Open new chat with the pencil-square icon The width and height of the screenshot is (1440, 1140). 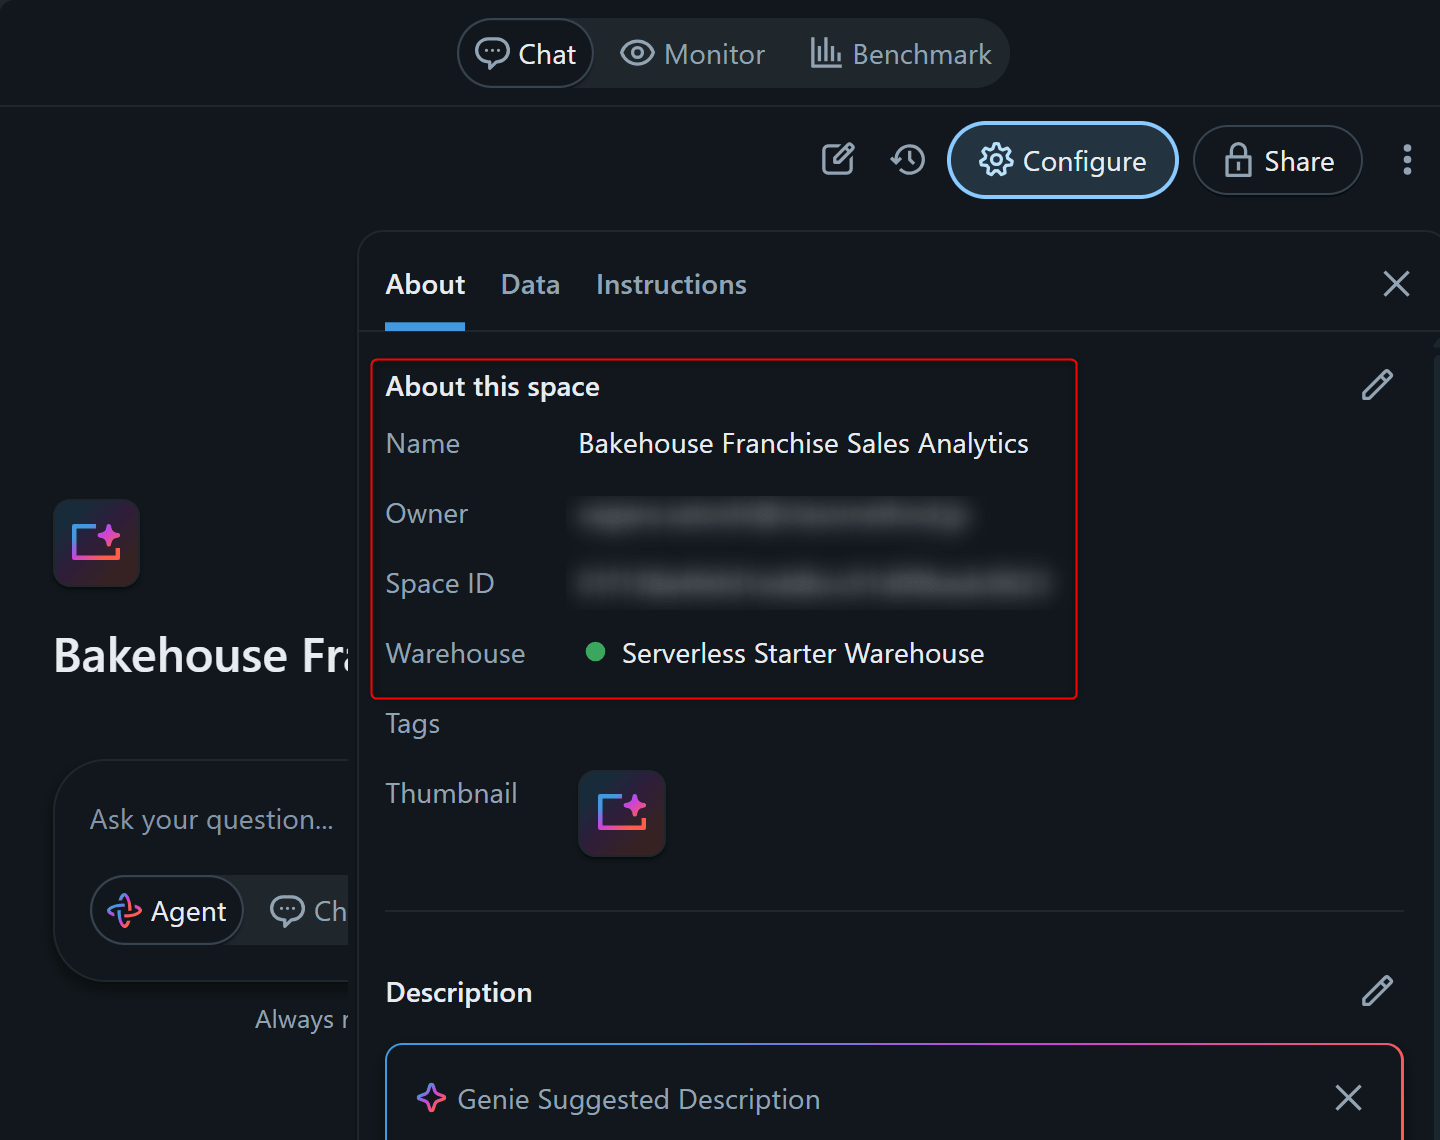(x=838, y=160)
